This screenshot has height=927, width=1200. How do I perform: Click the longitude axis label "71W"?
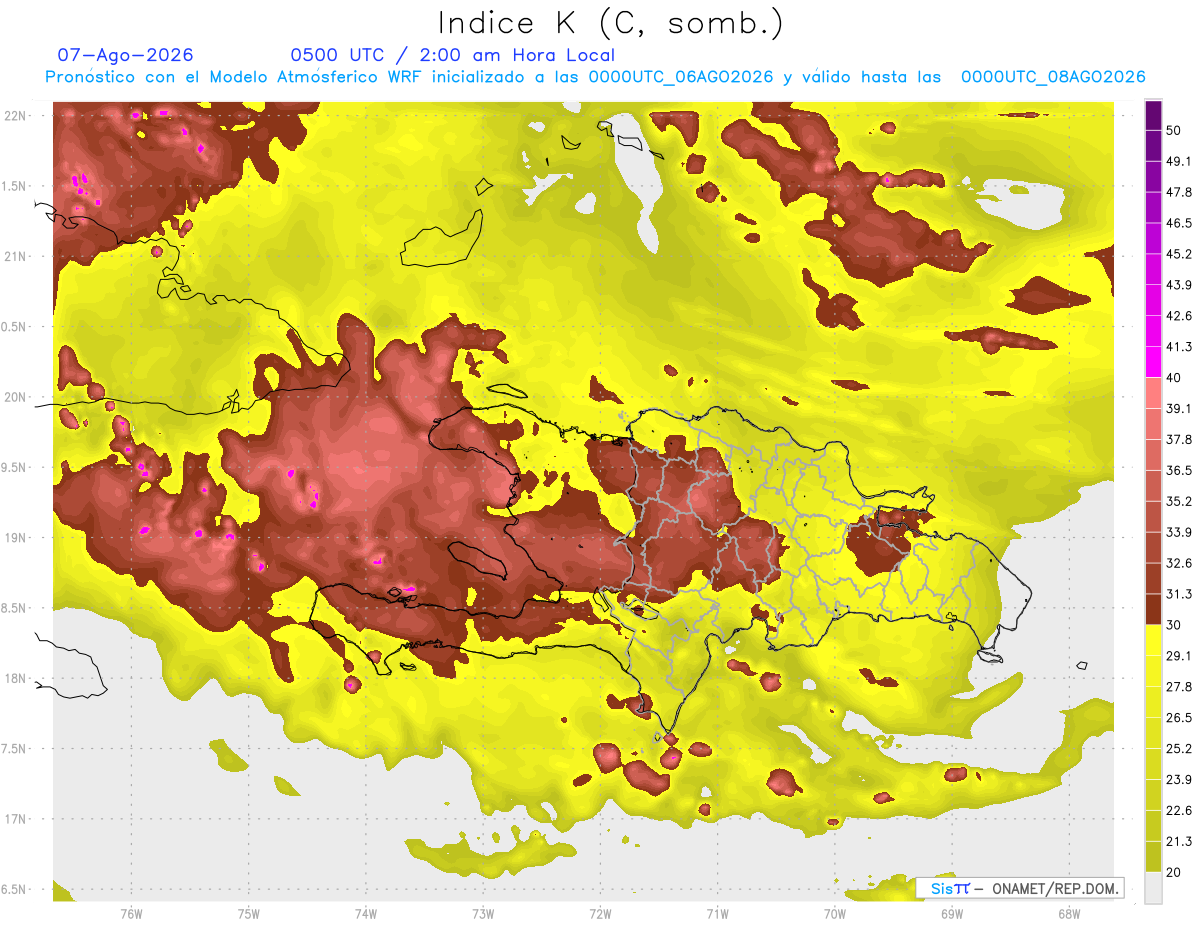click(x=717, y=914)
